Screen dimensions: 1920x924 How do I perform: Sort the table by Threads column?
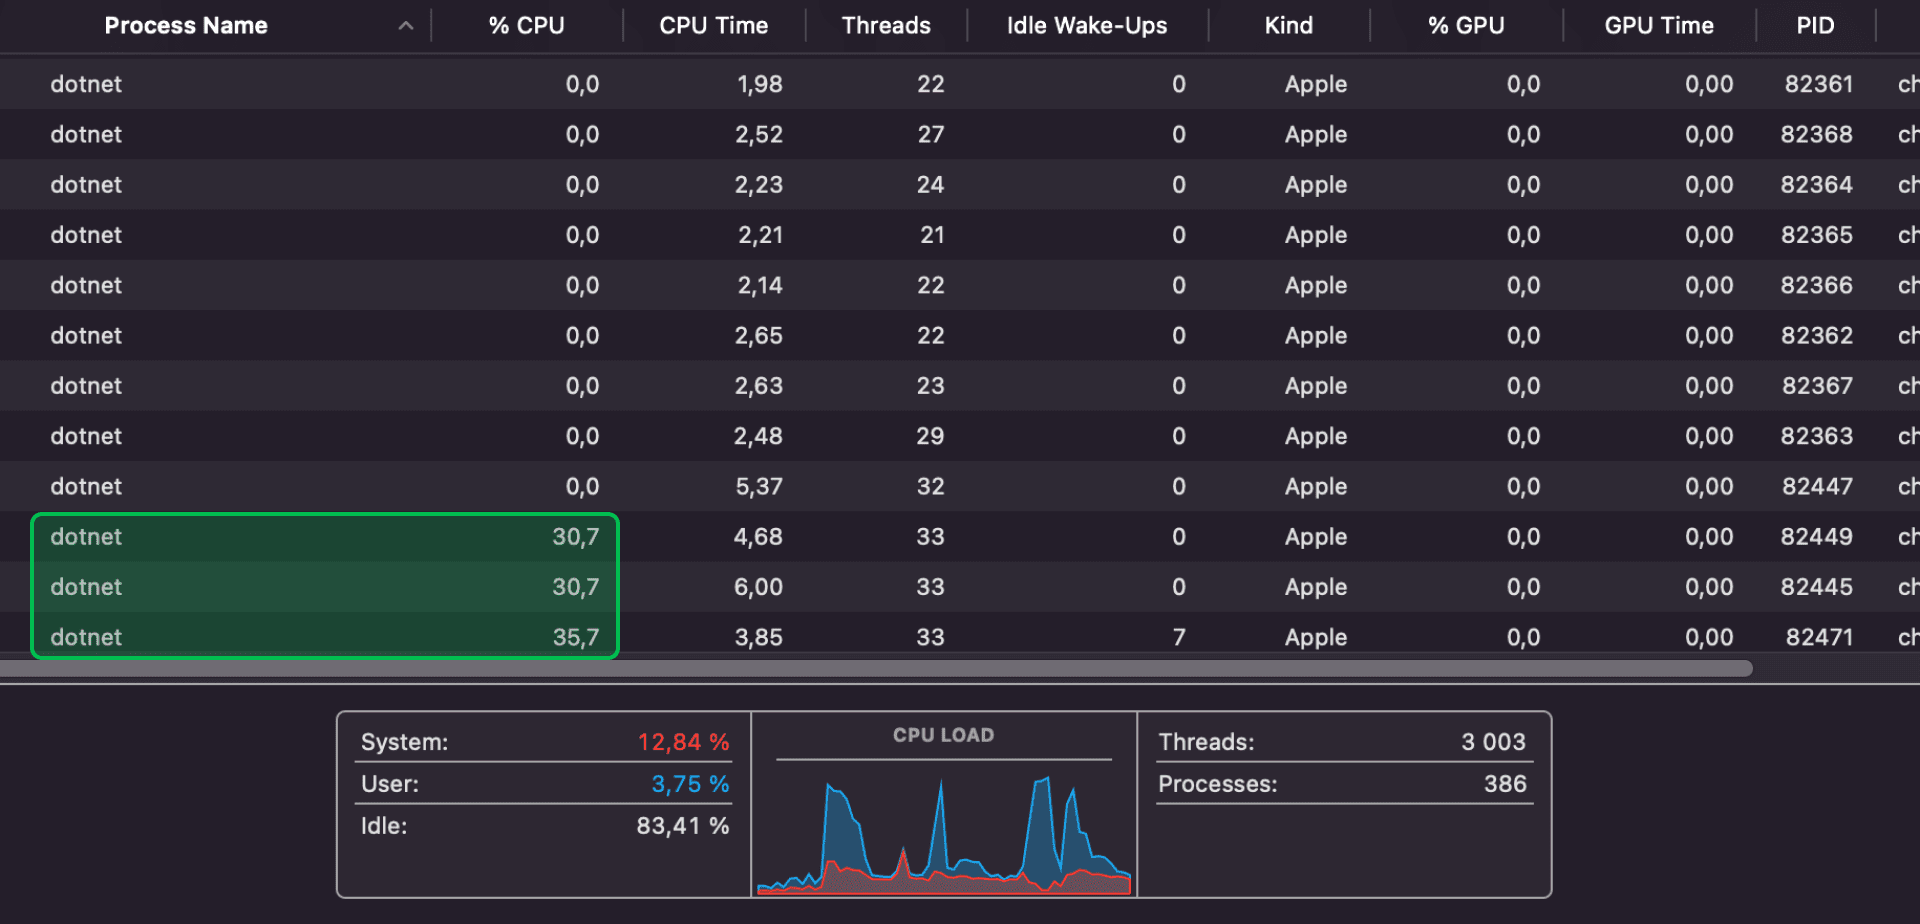pyautogui.click(x=886, y=25)
